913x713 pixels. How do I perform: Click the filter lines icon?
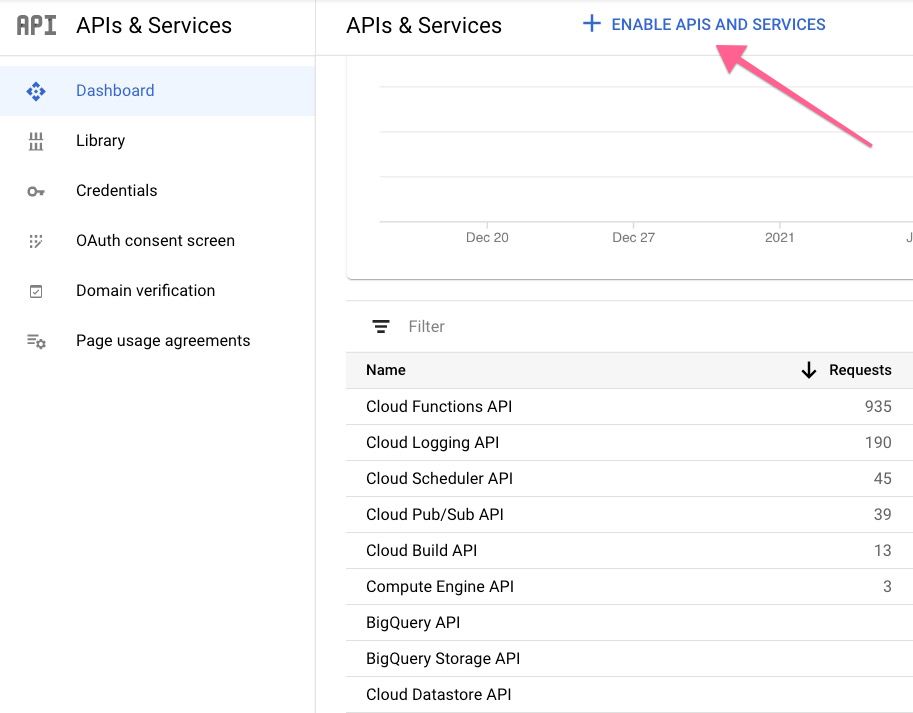[381, 327]
